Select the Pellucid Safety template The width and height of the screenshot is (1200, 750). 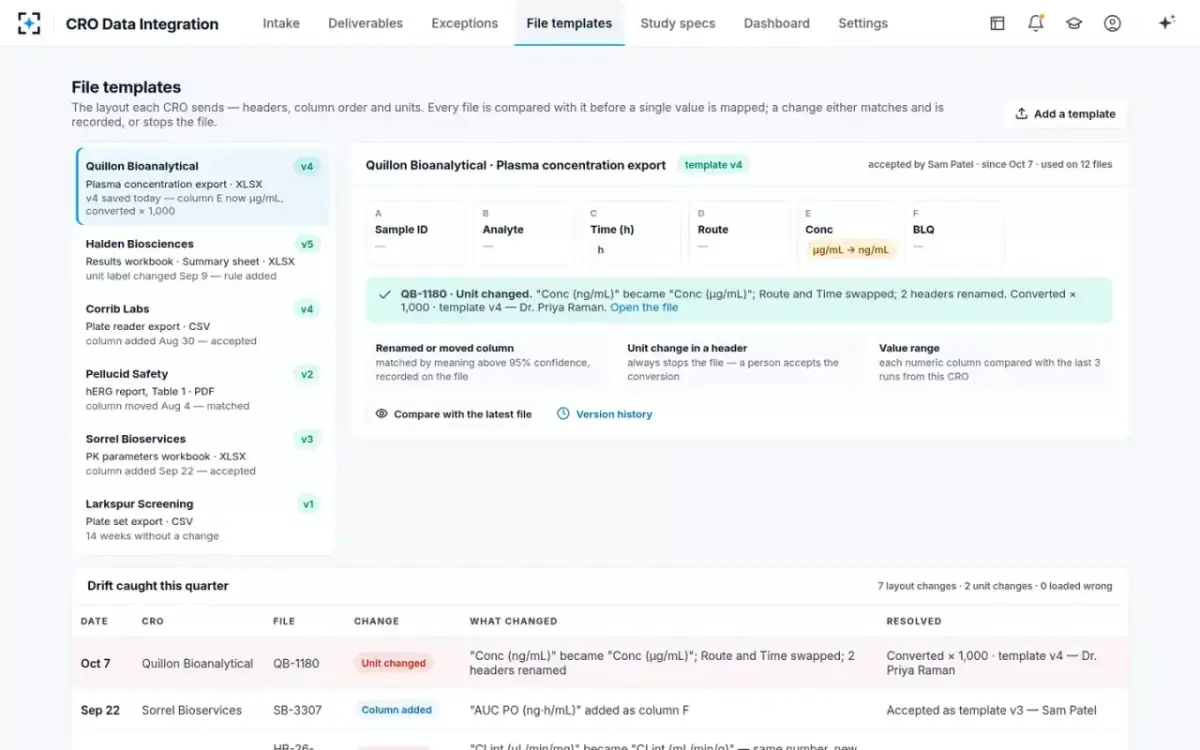point(203,389)
